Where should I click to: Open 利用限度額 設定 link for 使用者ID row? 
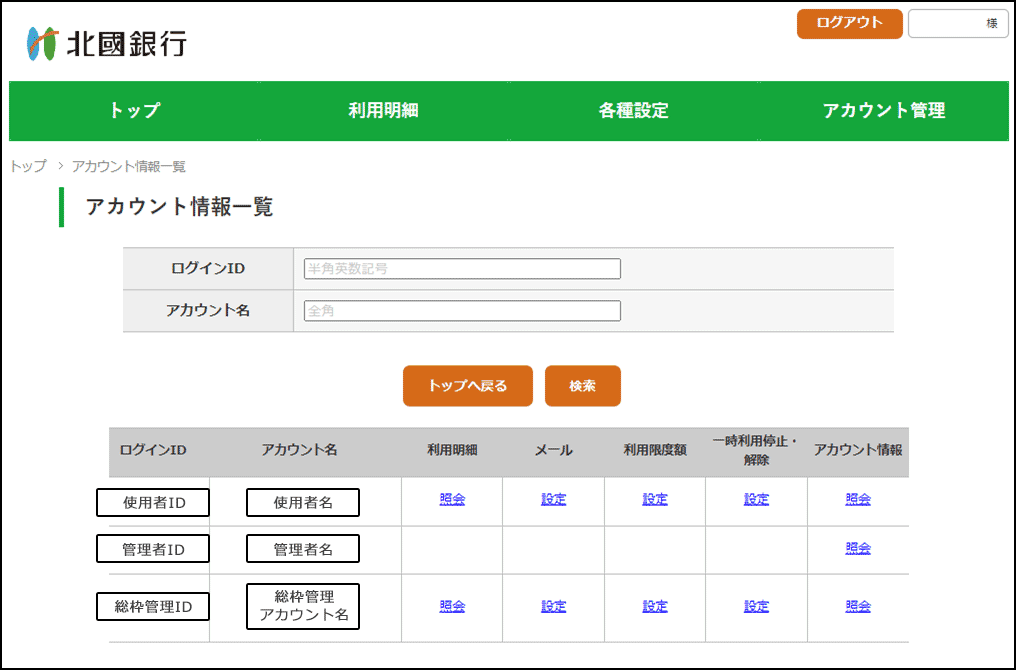655,499
